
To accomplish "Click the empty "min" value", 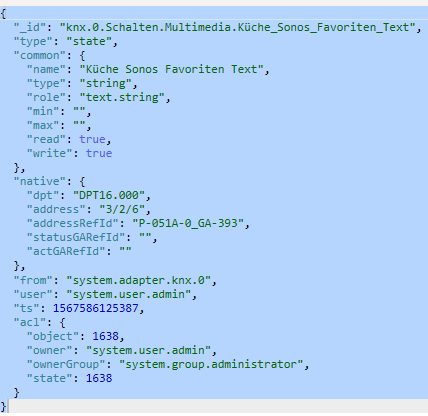I will (79, 111).
